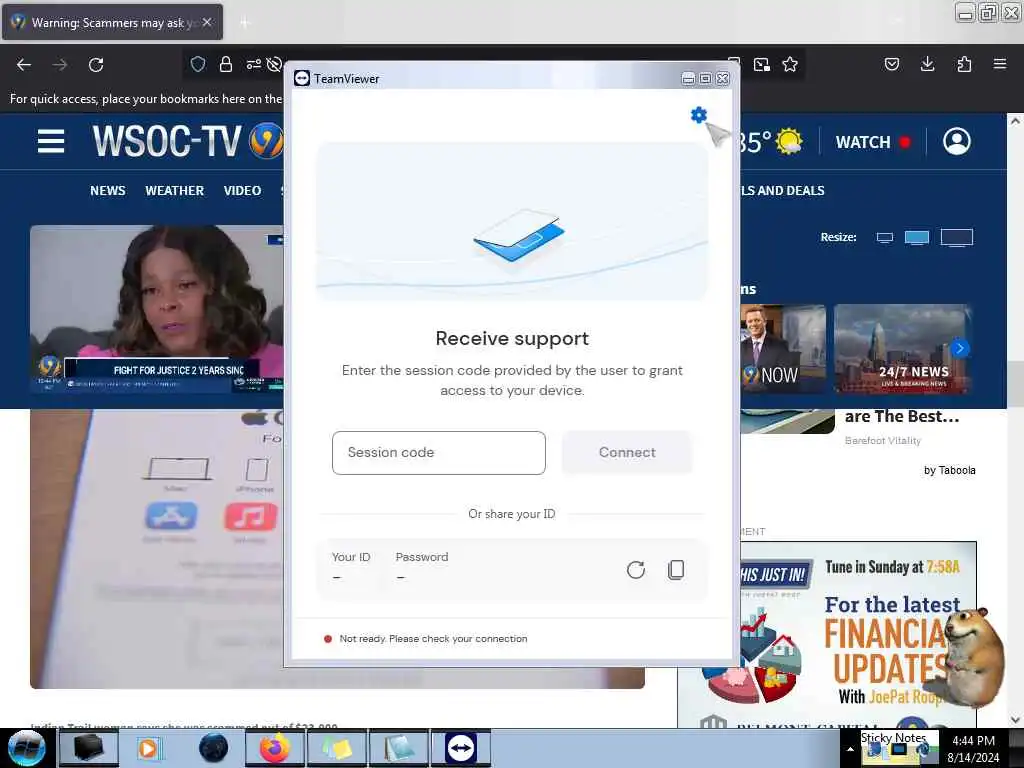Go back with Firefox back arrow
1024x768 pixels.
pos(24,65)
